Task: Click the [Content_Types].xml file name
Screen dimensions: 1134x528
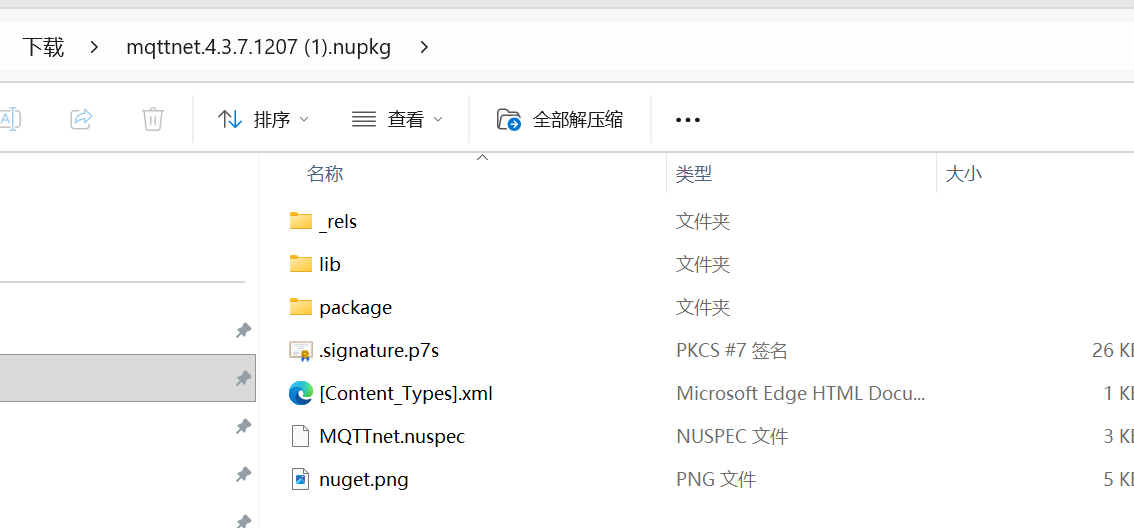Action: pos(406,394)
